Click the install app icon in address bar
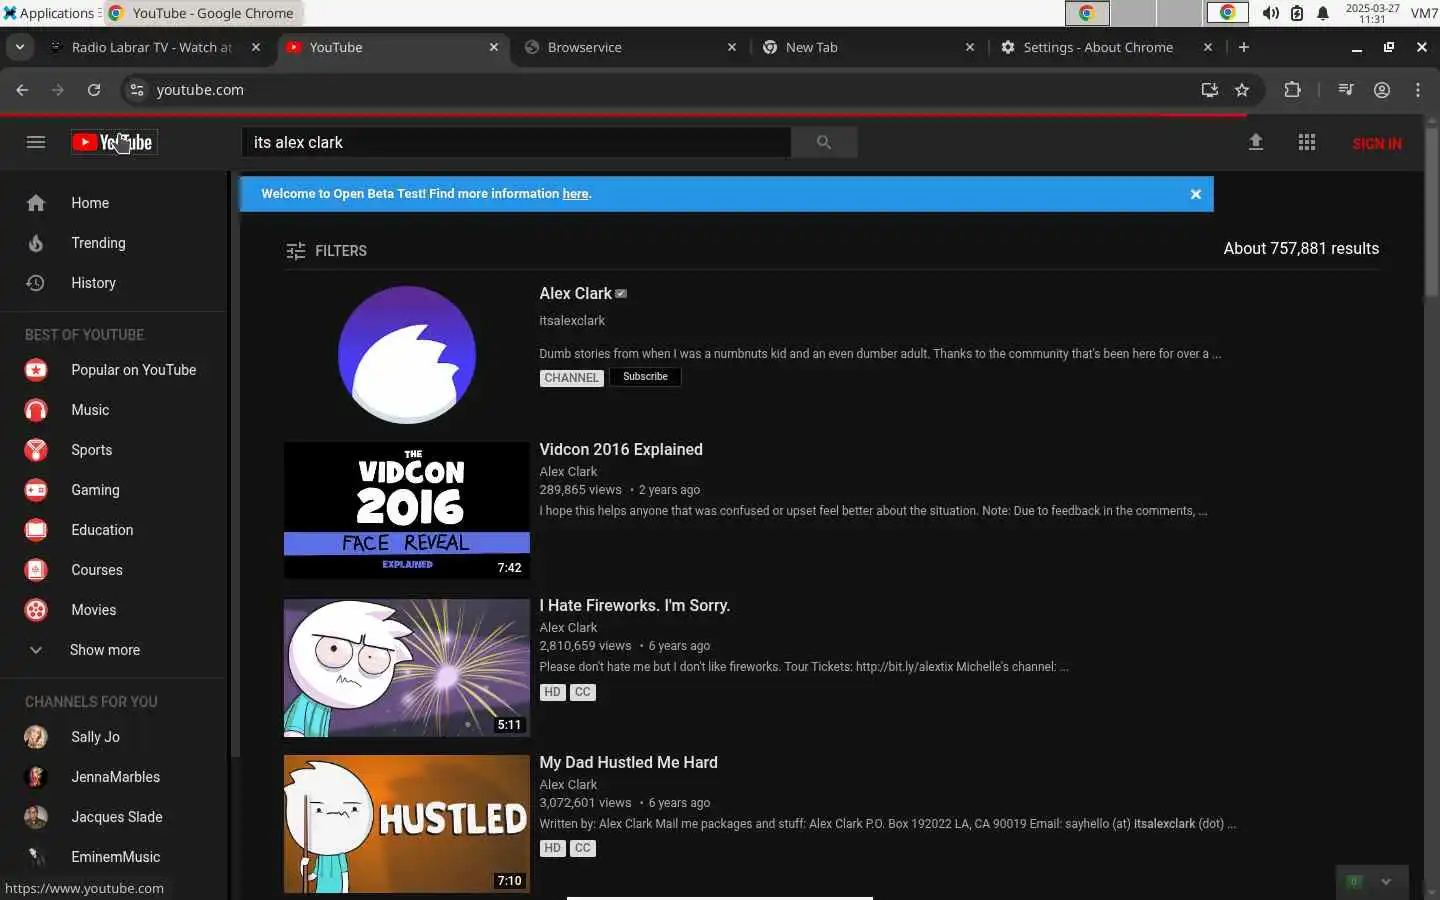The height and width of the screenshot is (900, 1440). 1210,90
